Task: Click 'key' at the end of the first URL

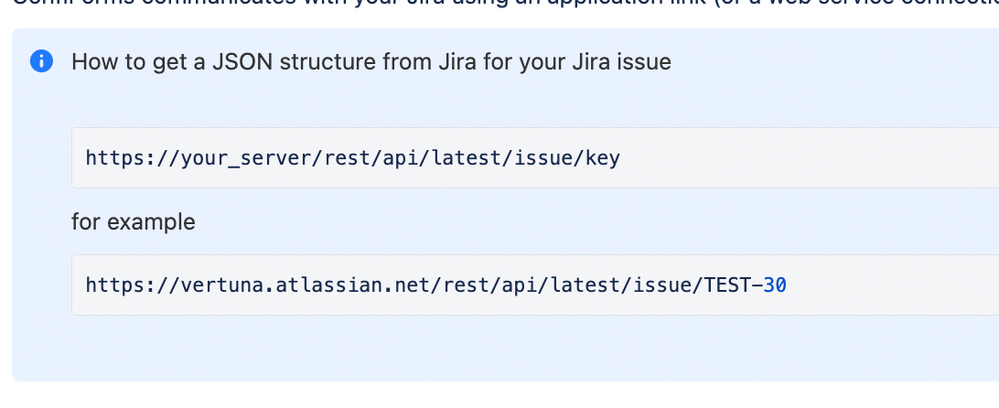Action: (x=602, y=158)
